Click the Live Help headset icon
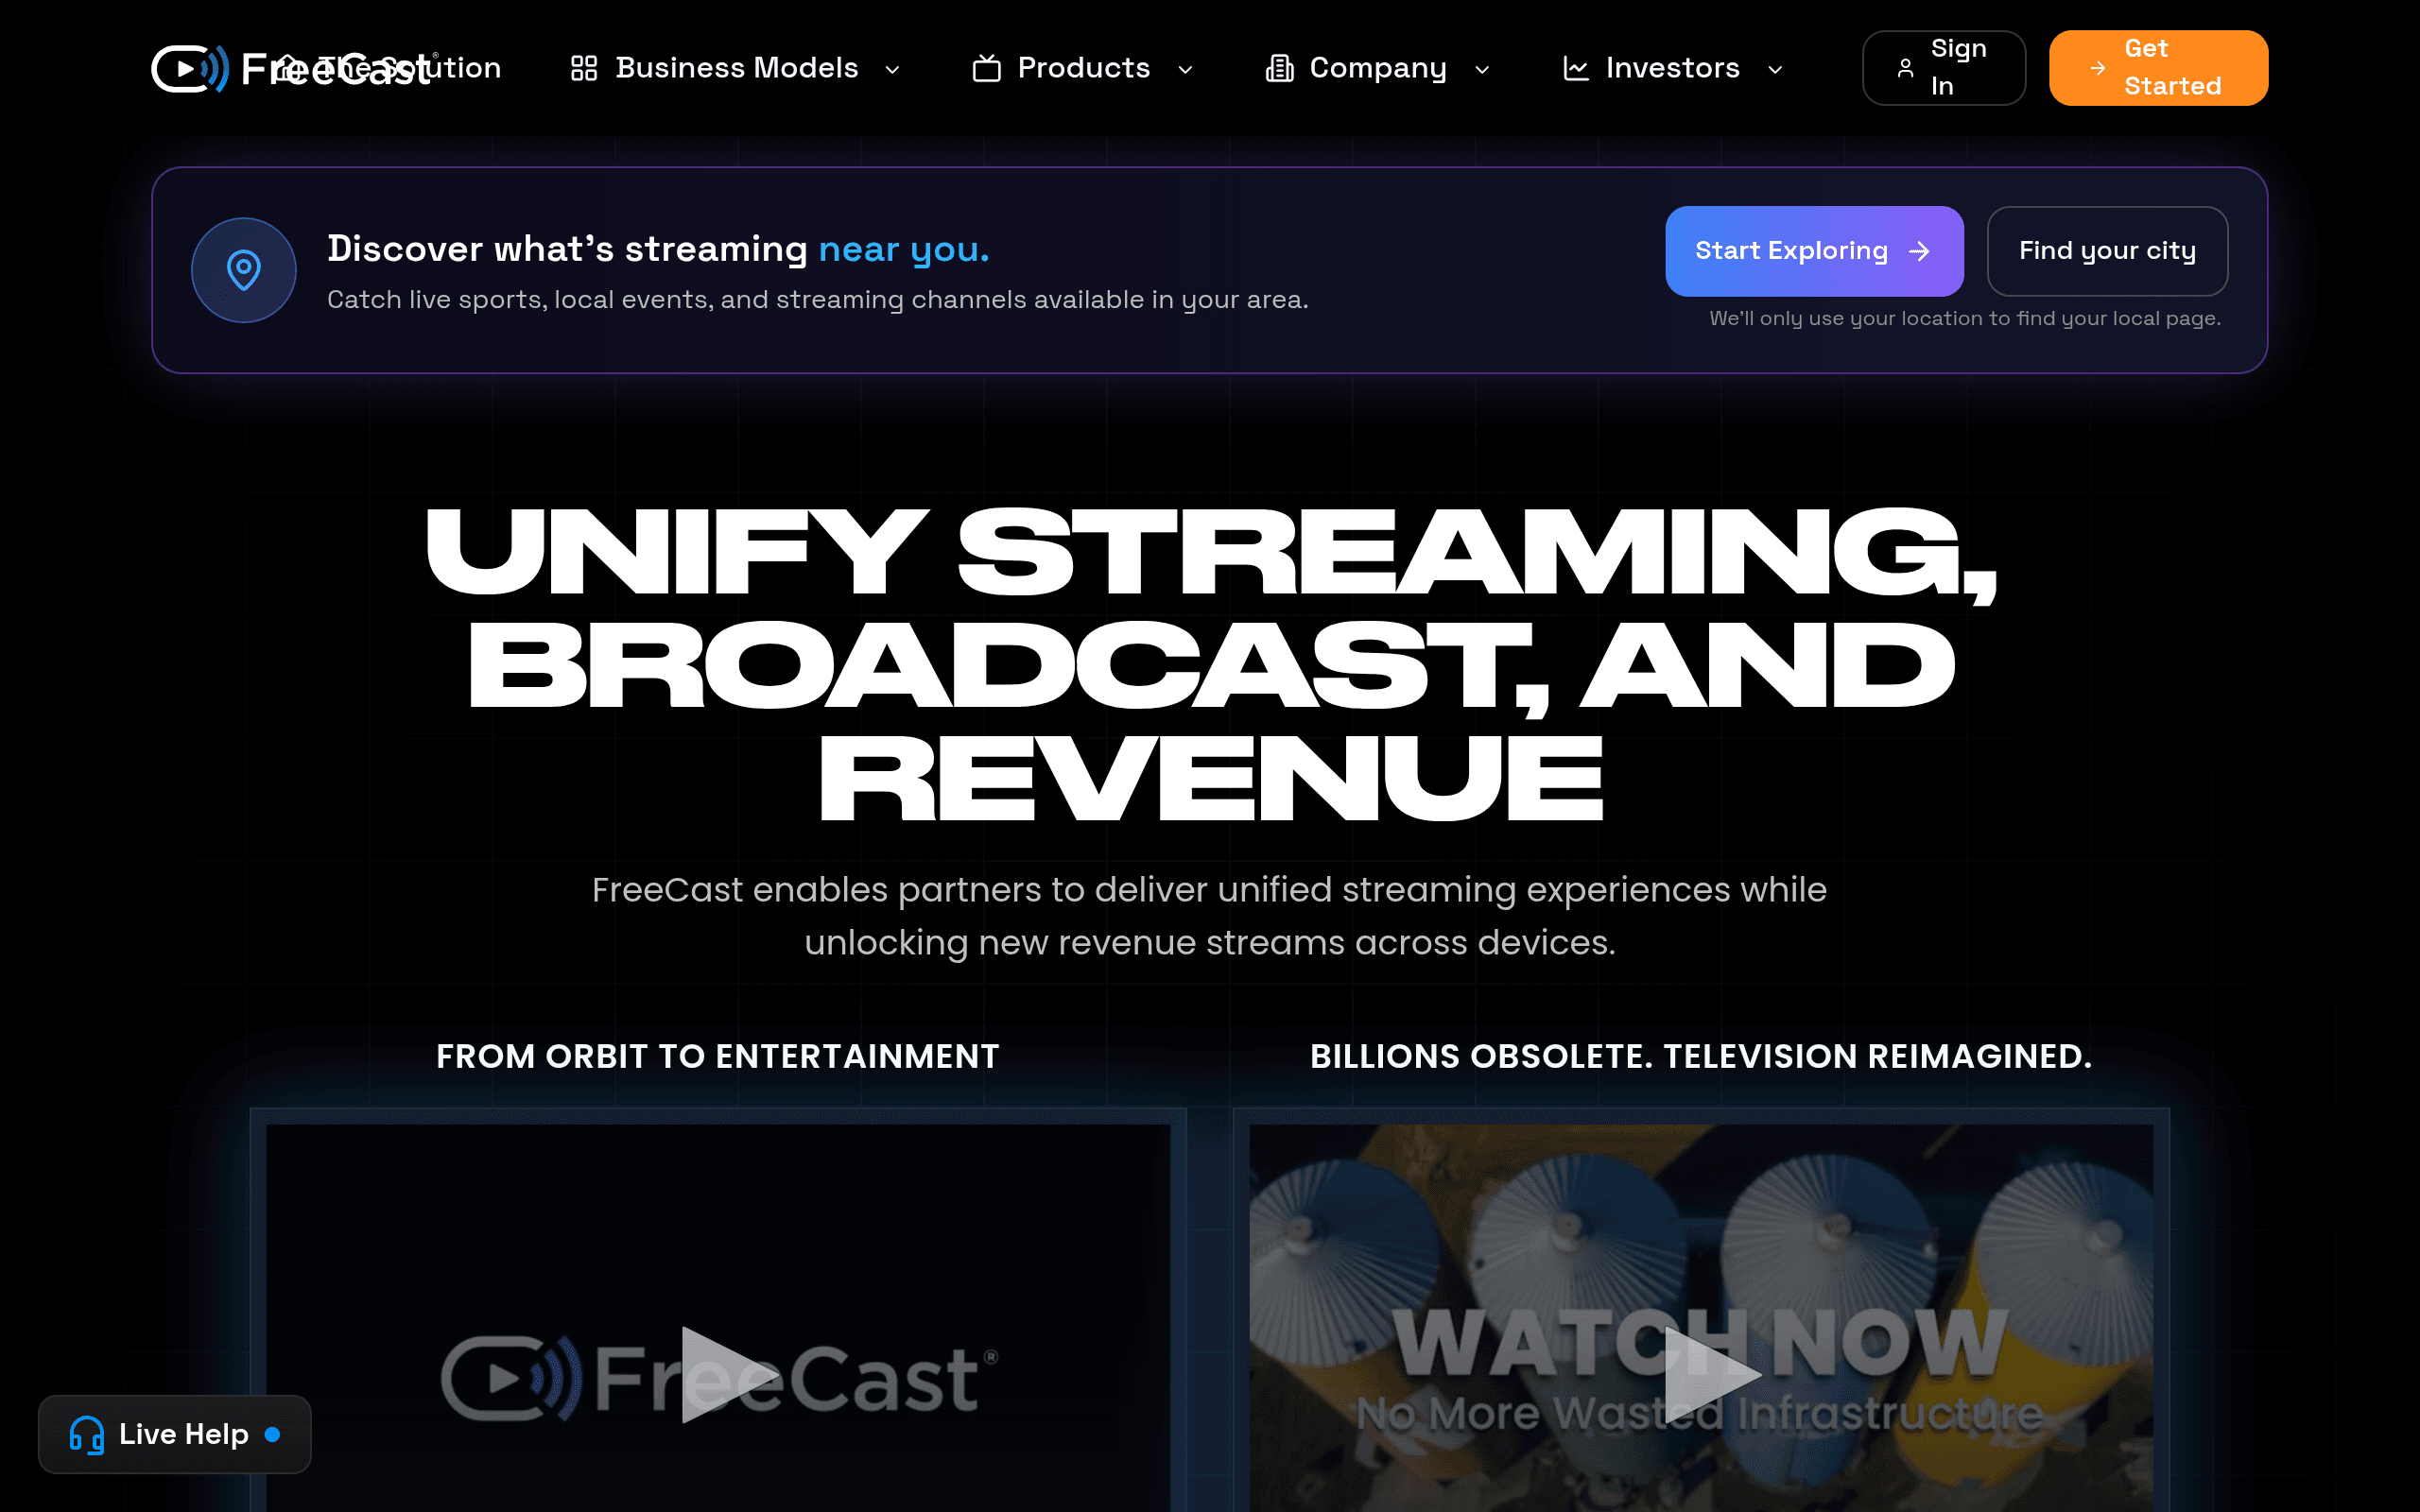Screen dimensions: 2420x1512 (x=87, y=1434)
